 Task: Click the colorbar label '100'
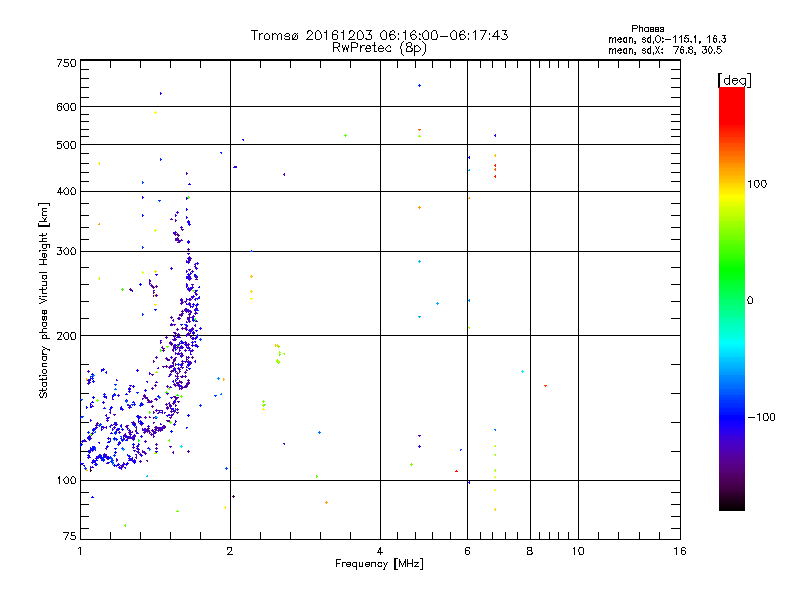point(757,184)
